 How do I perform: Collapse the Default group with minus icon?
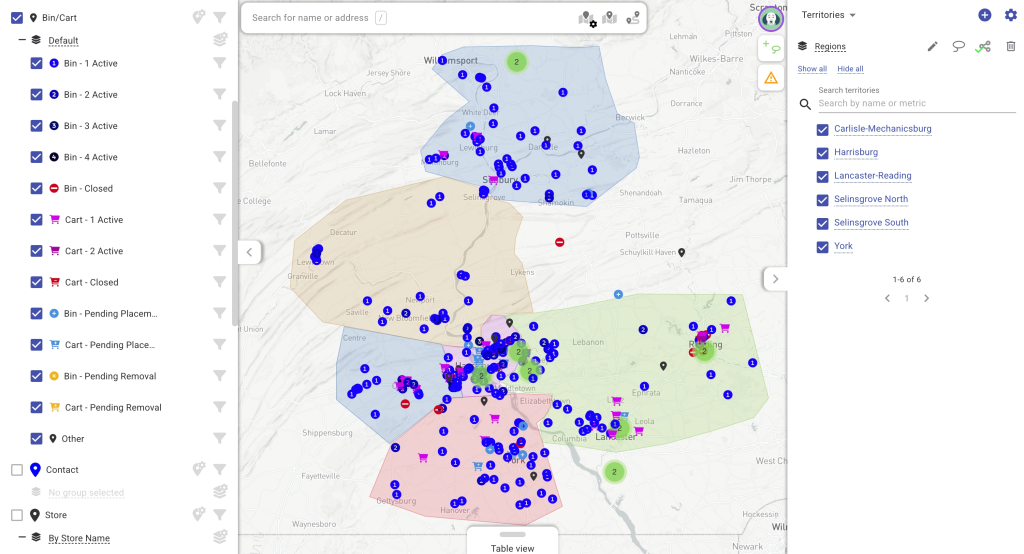tap(22, 40)
